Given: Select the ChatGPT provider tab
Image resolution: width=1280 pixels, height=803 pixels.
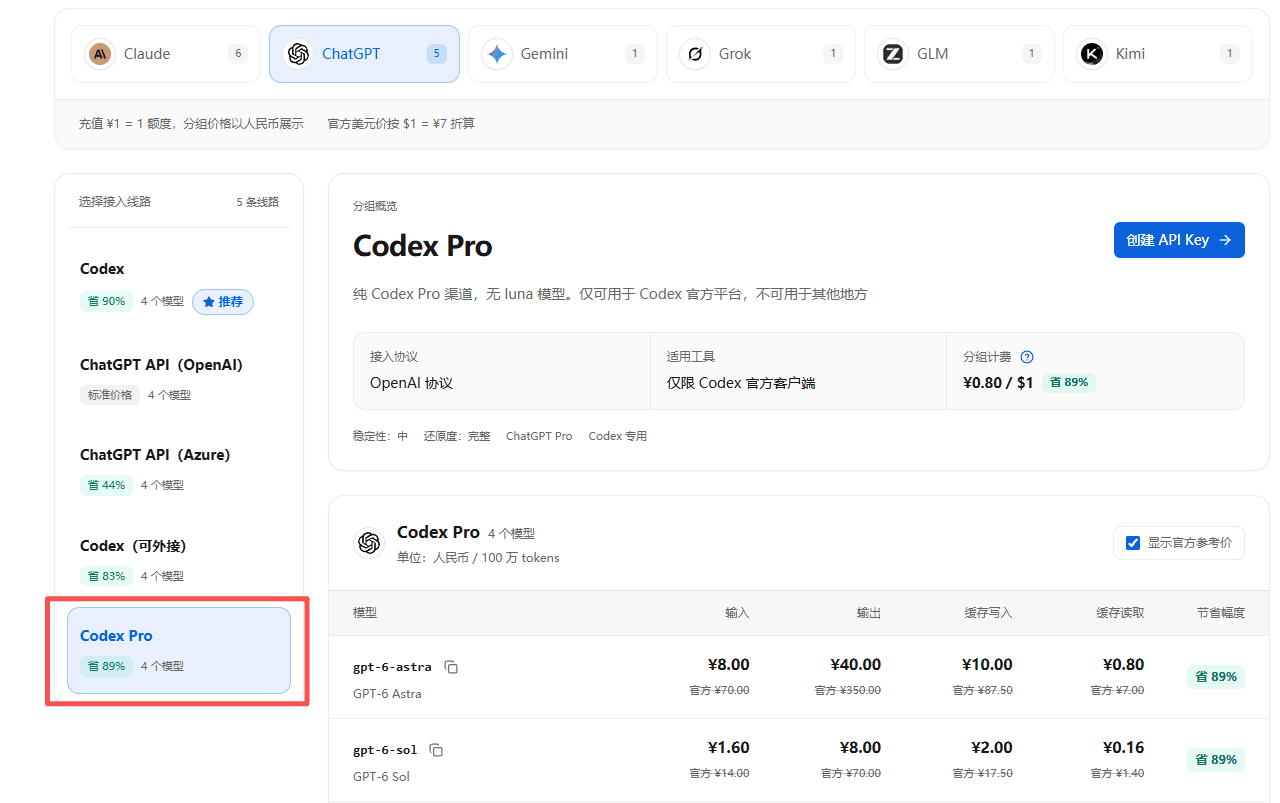Looking at the screenshot, I should click(364, 54).
